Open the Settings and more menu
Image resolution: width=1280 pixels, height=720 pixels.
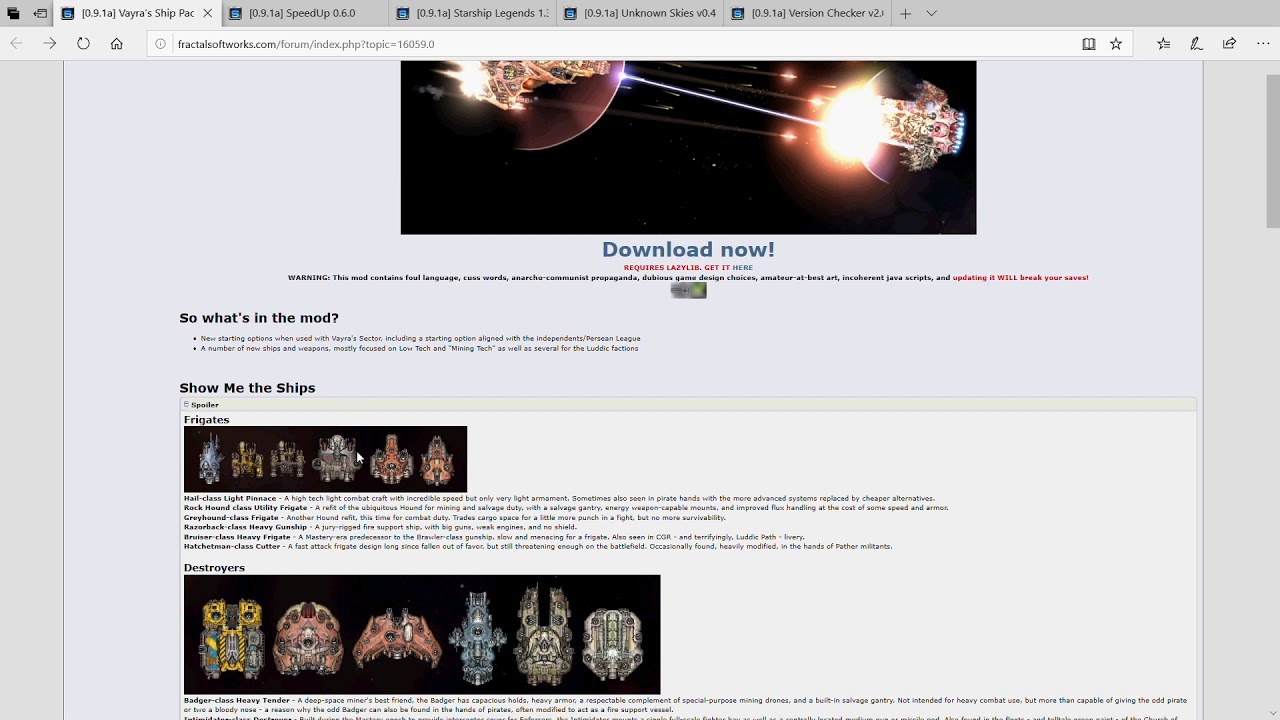[x=1262, y=44]
